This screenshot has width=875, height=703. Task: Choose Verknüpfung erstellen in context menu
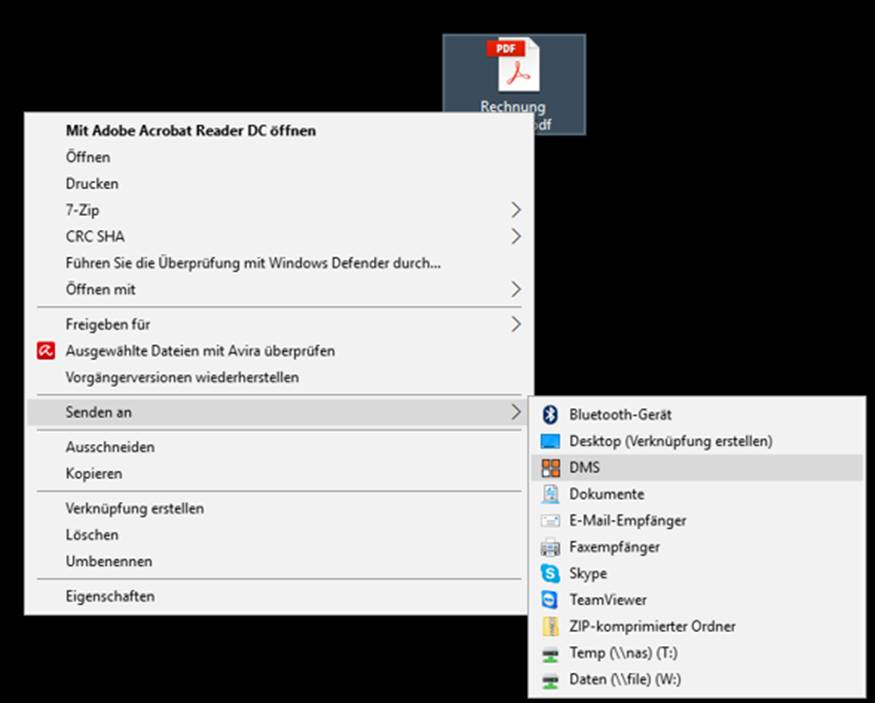tap(279, 508)
